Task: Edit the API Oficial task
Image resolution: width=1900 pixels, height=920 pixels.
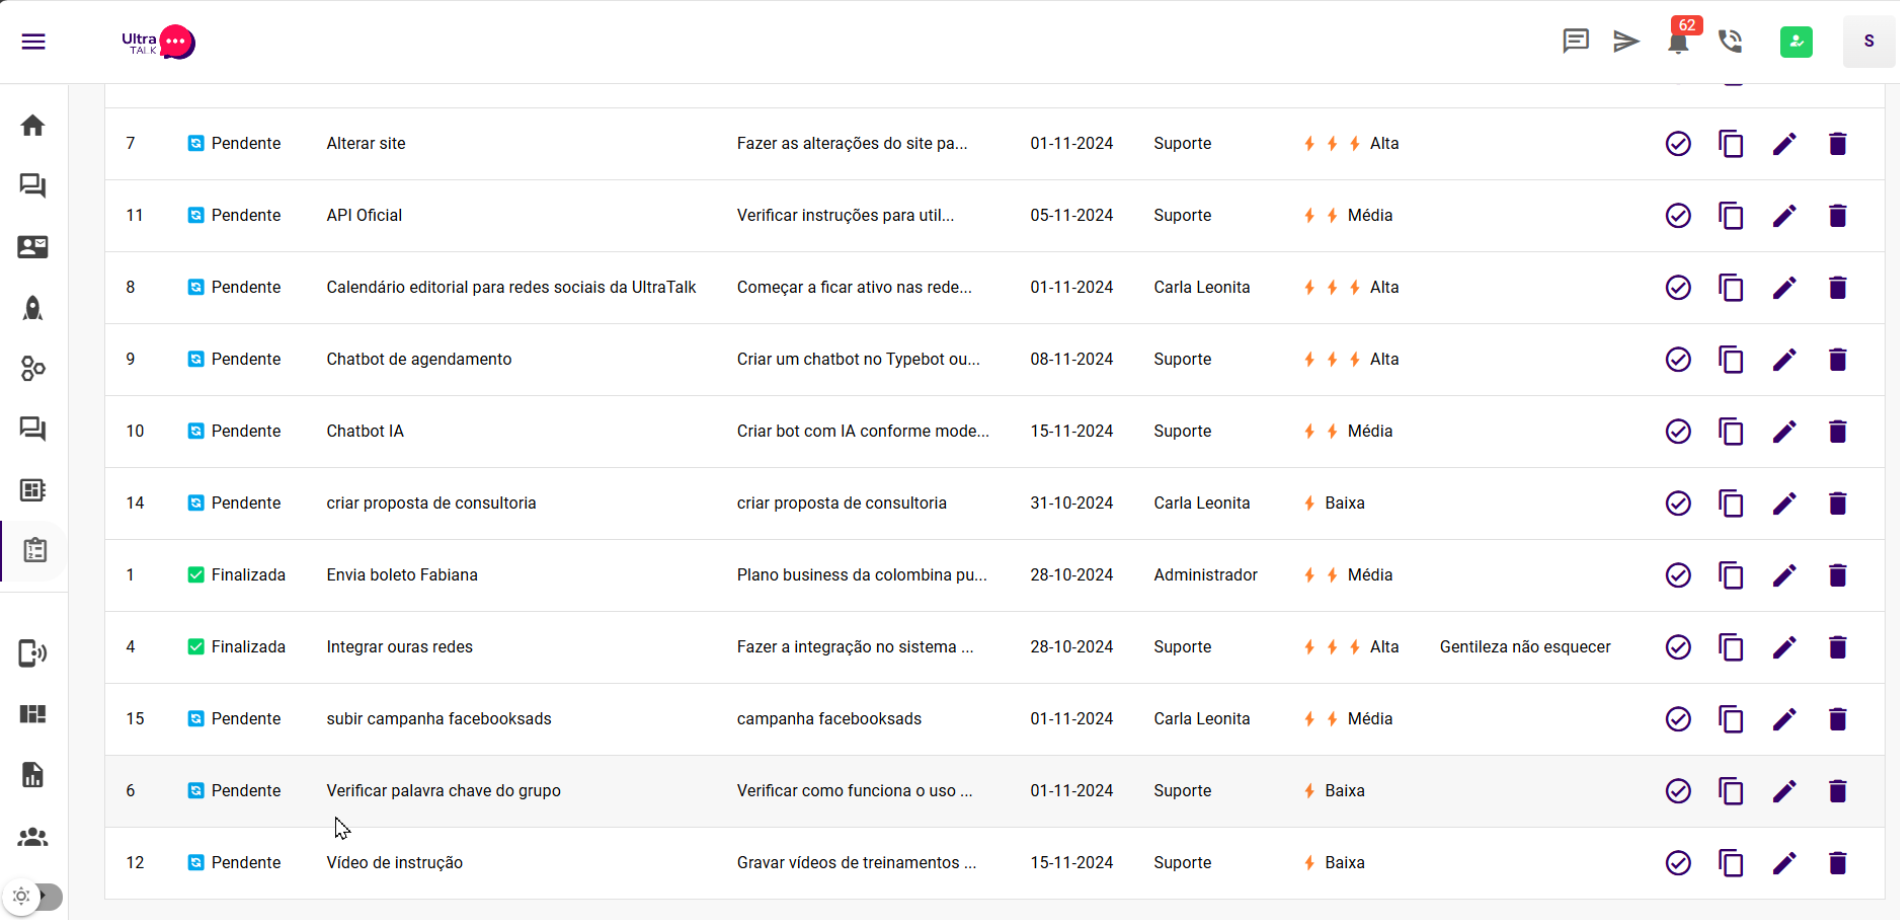Action: [1784, 216]
